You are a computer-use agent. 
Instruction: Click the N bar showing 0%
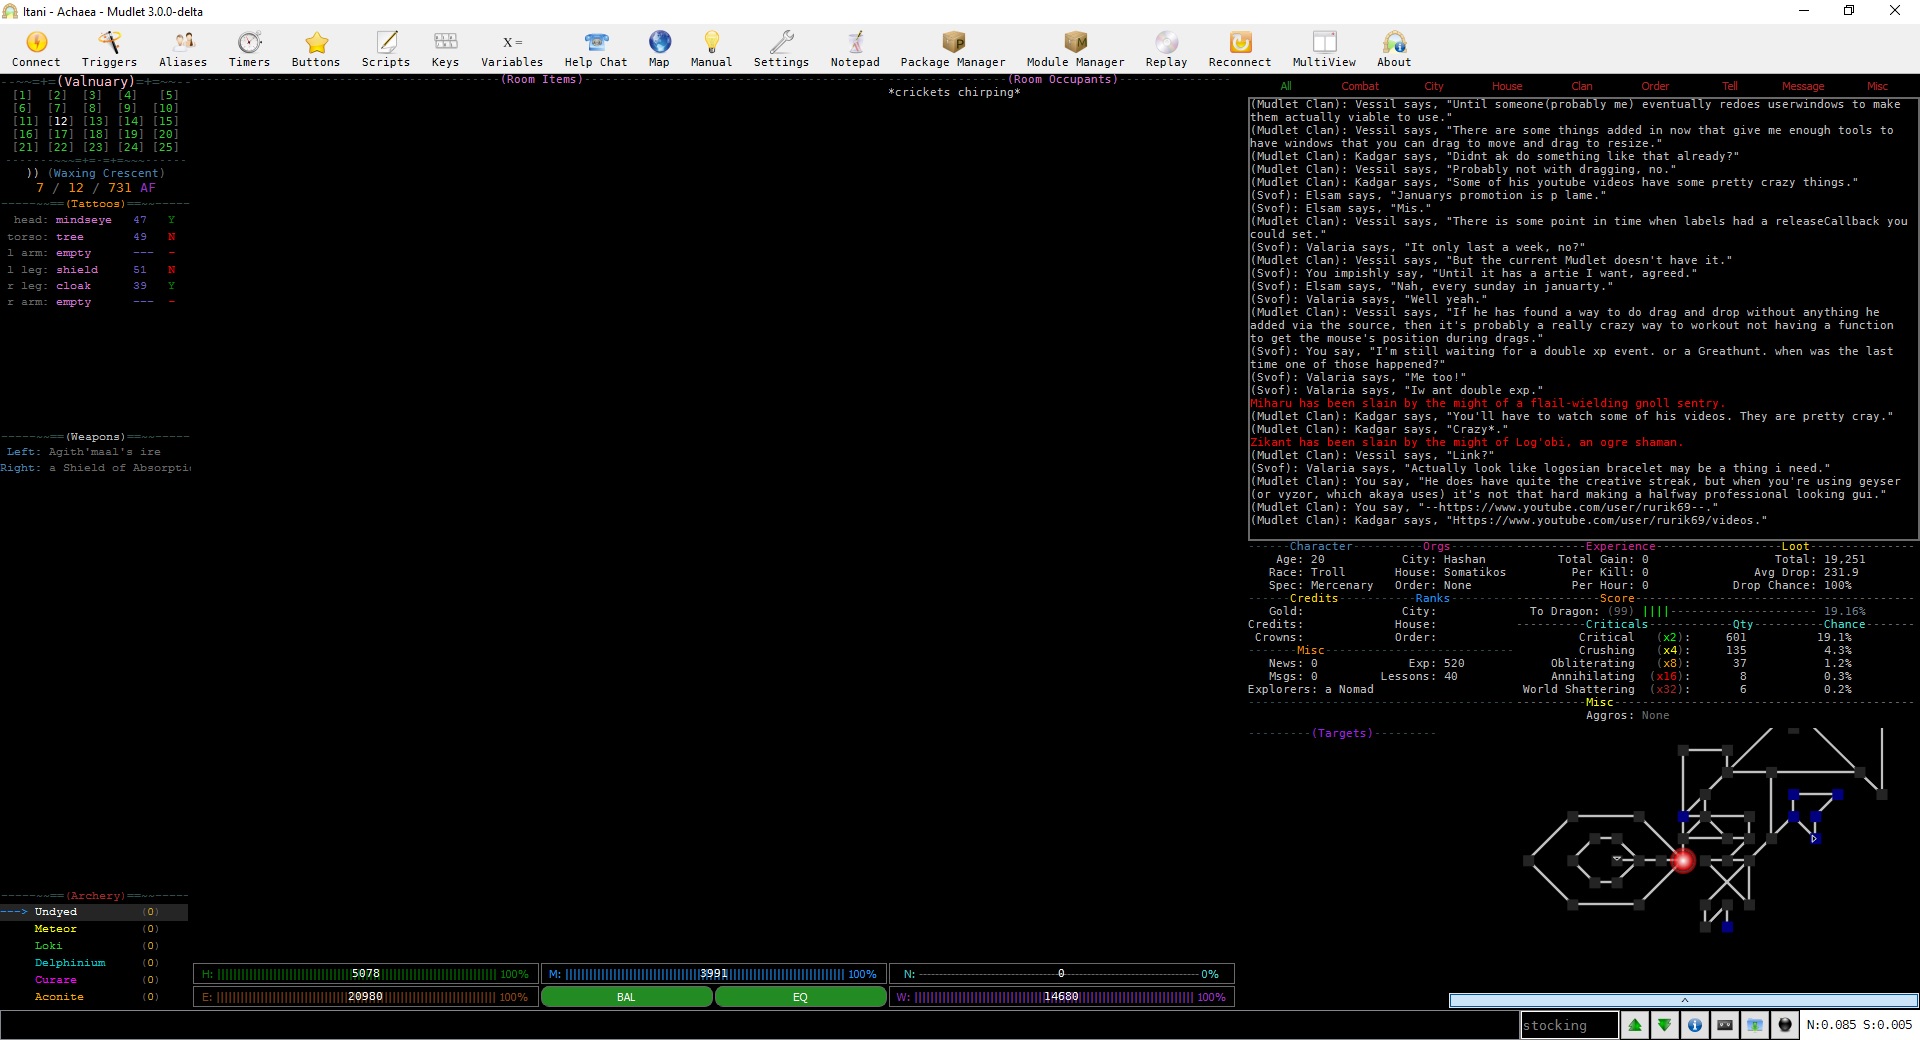1062,974
